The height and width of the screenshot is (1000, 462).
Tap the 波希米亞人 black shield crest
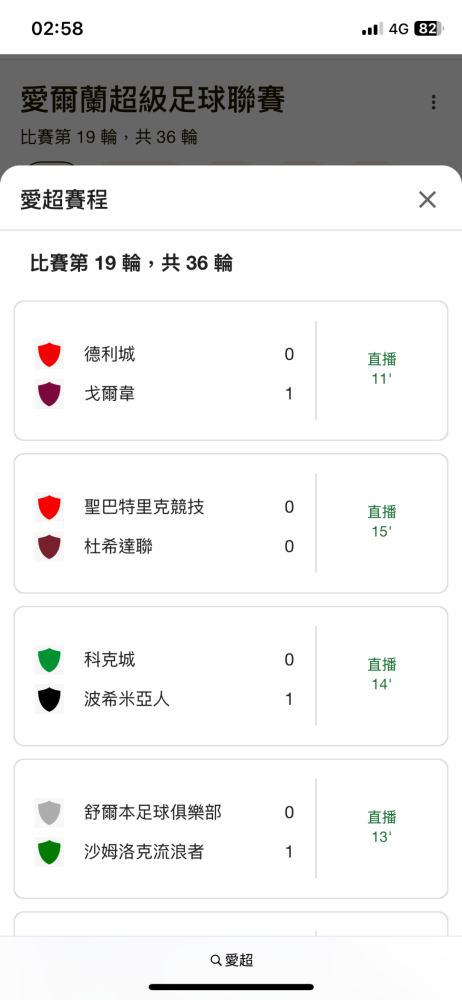point(49,699)
